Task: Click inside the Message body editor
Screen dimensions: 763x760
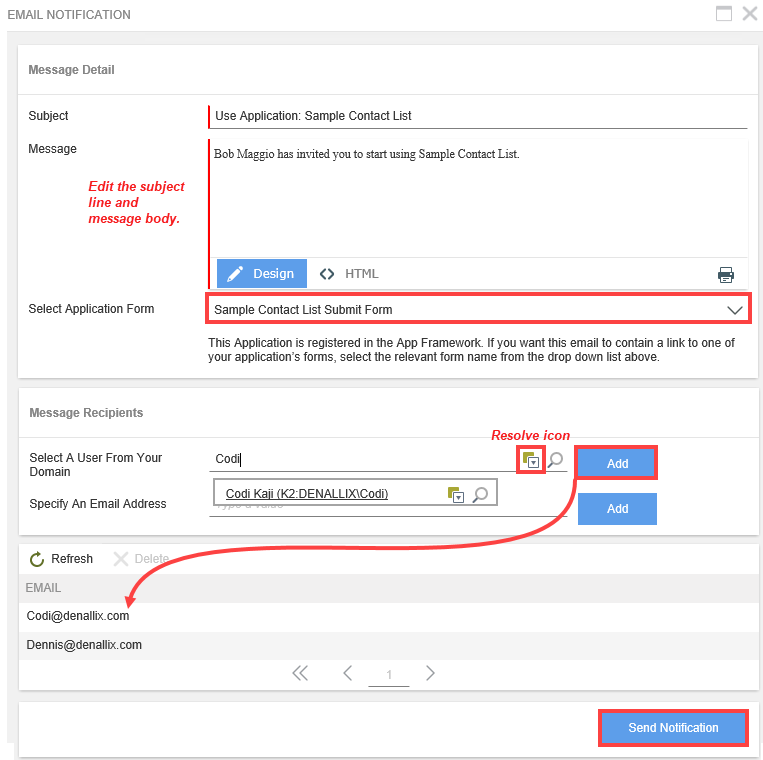Action: tap(479, 198)
